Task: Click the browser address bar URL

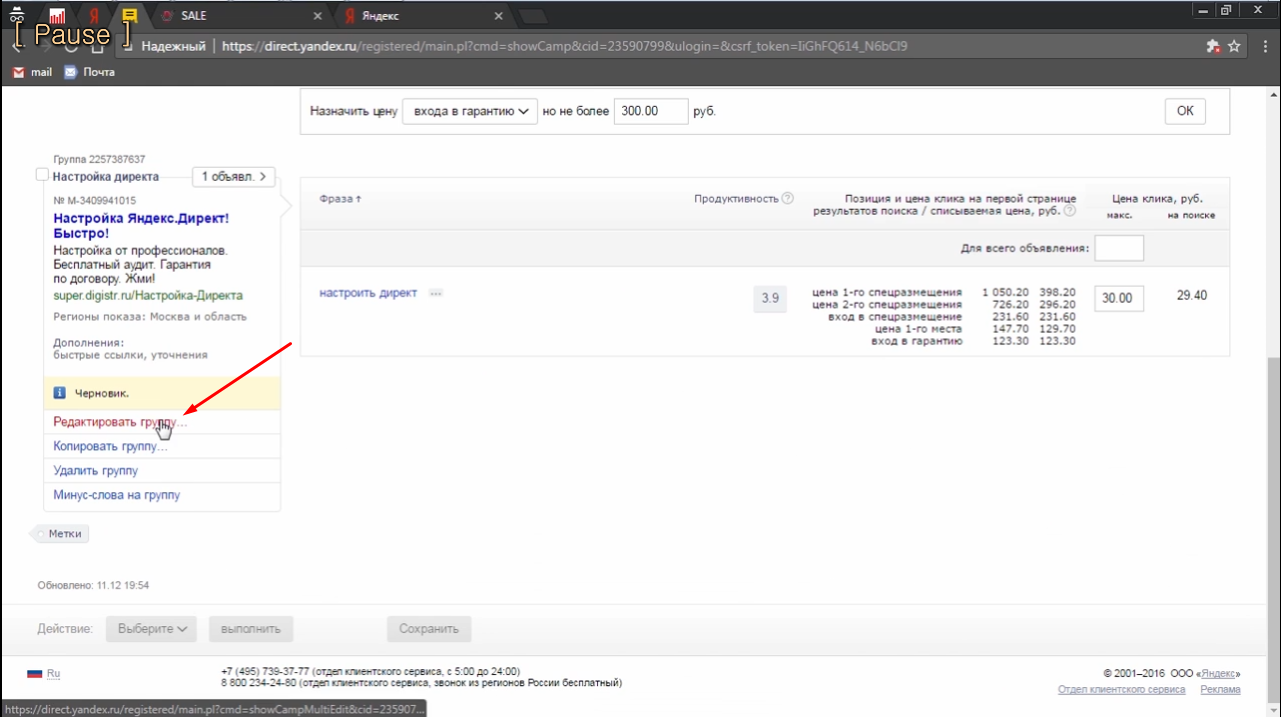Action: [x=564, y=46]
